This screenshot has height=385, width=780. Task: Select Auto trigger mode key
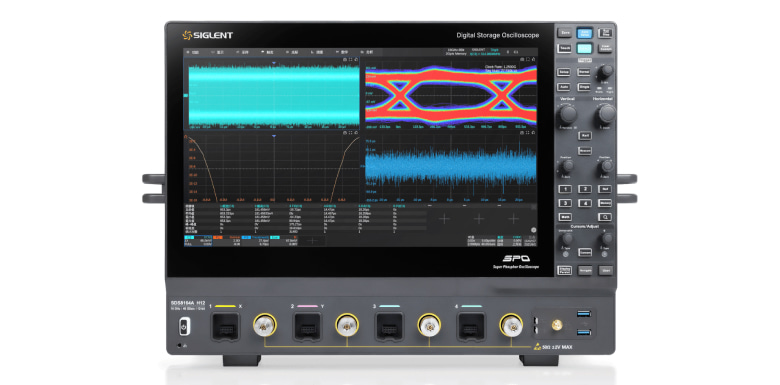click(564, 87)
